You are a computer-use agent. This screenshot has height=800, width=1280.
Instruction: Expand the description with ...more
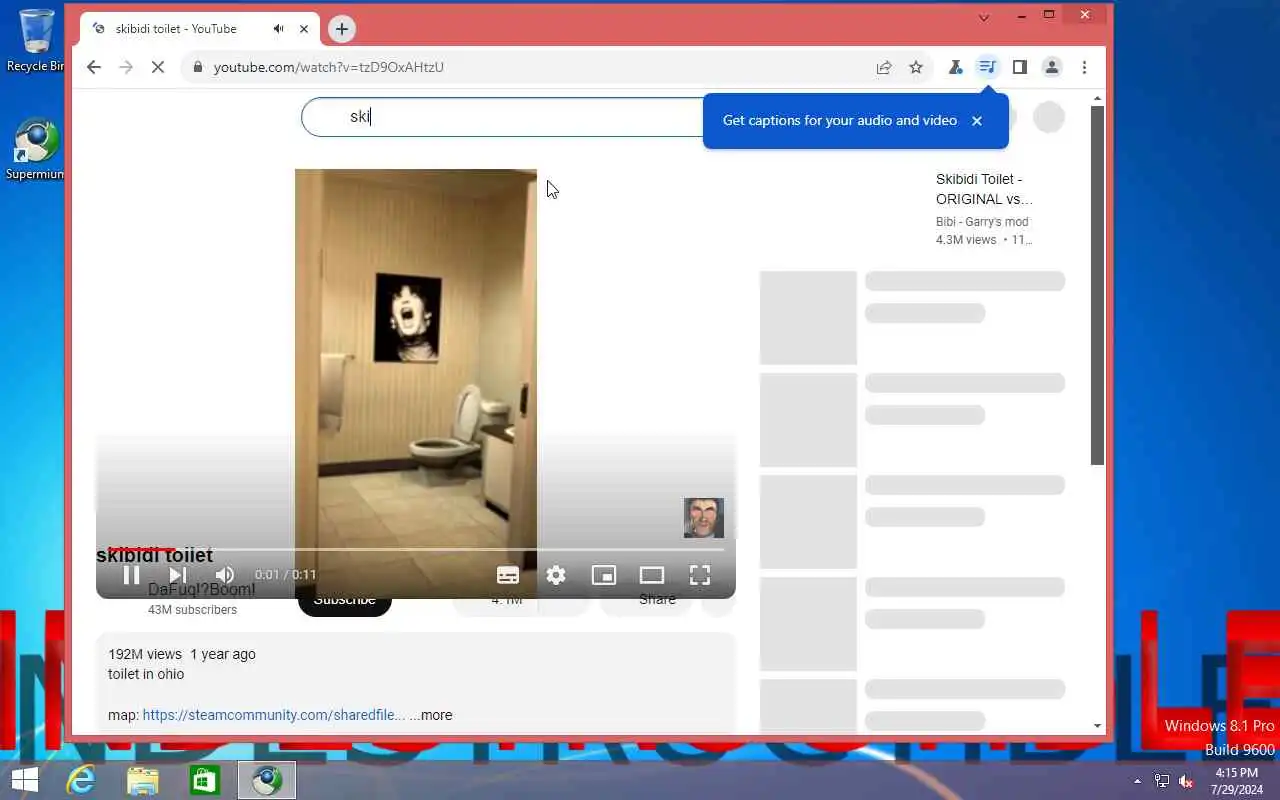point(431,715)
